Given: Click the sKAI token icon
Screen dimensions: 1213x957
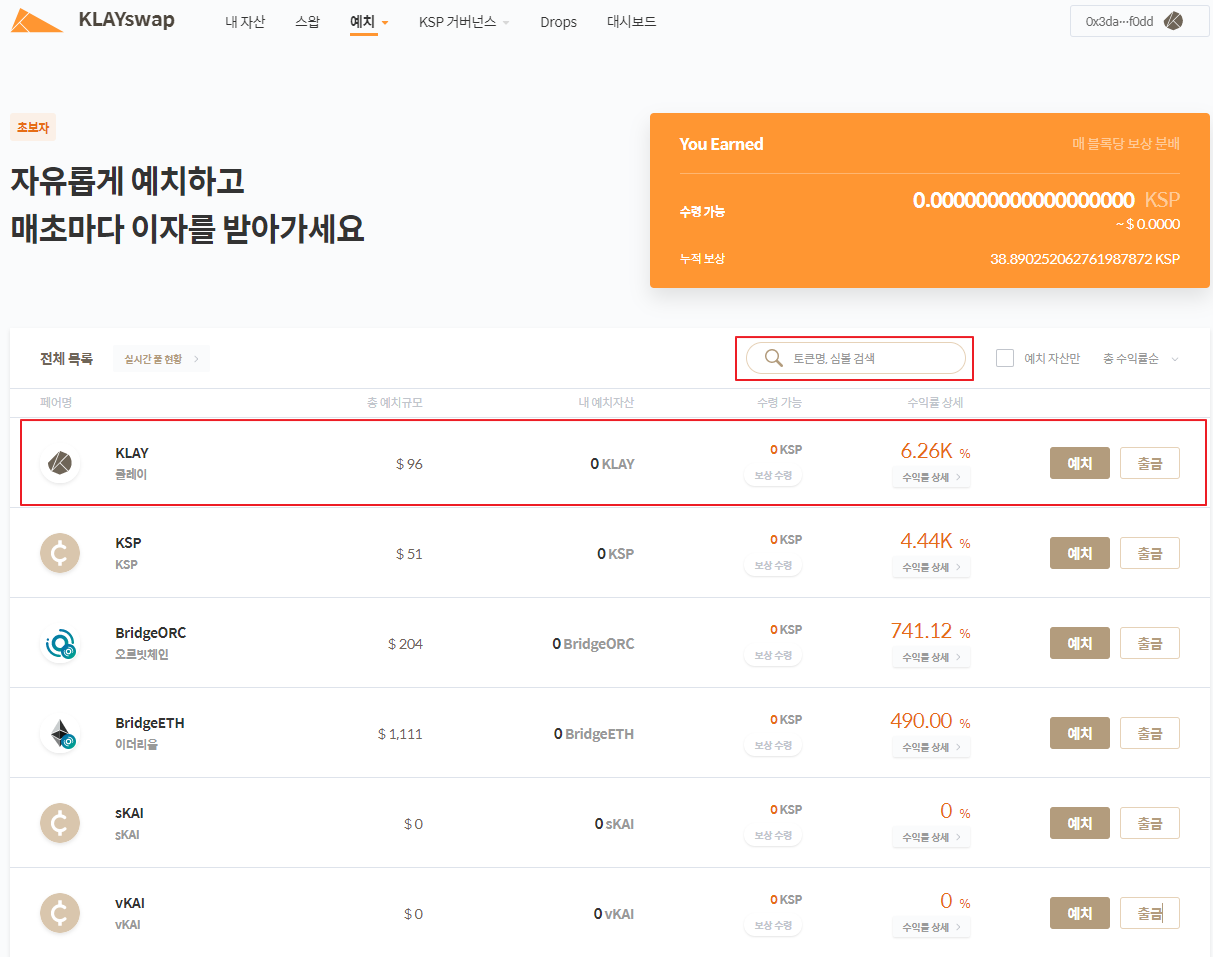Looking at the screenshot, I should point(60,823).
